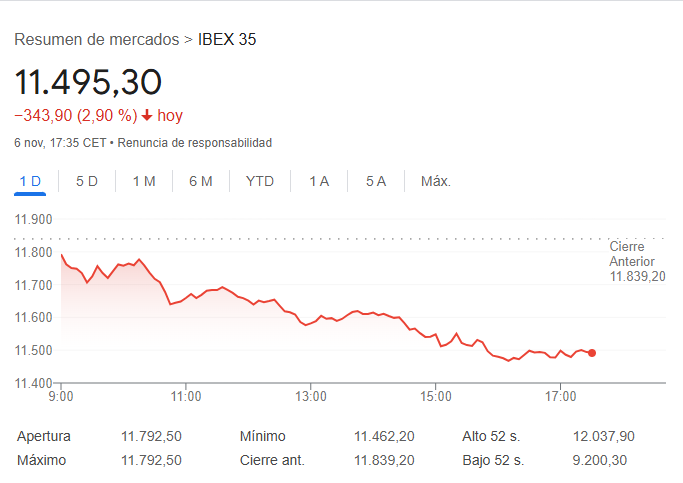Click the IBEX 35 breadcrumb title

pos(228,40)
